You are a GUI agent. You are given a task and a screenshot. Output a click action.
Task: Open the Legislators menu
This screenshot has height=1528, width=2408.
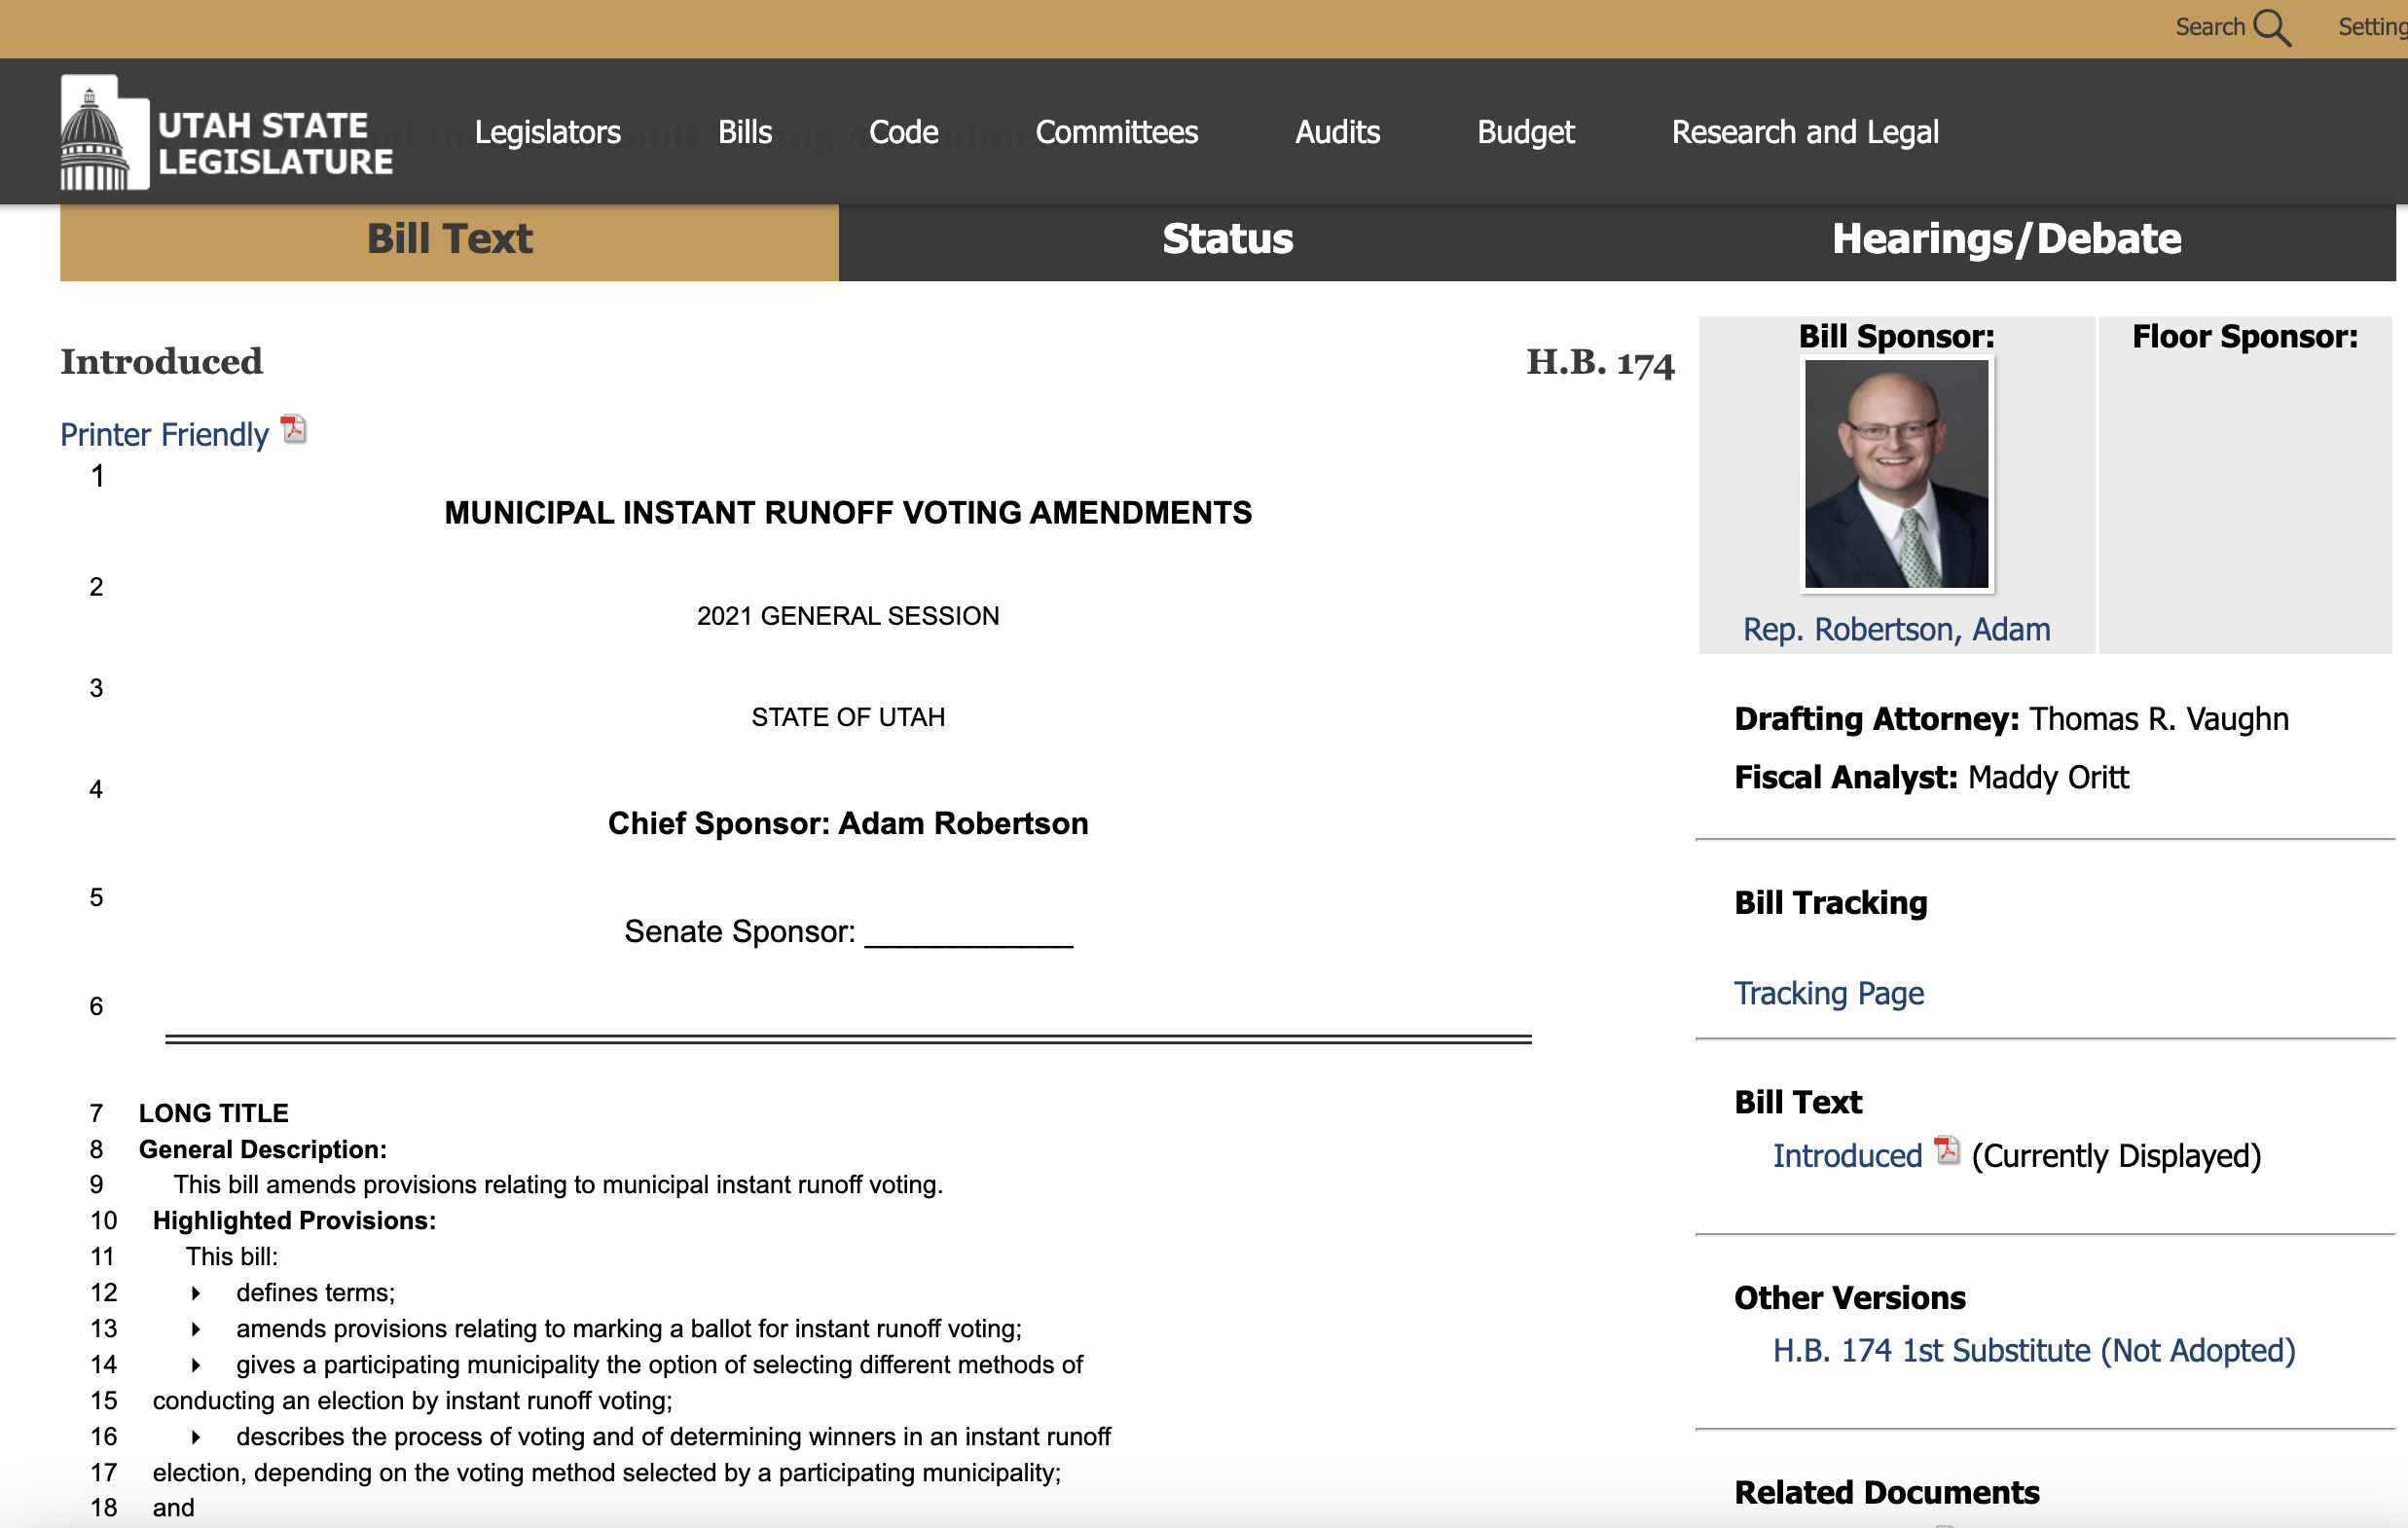coord(547,132)
